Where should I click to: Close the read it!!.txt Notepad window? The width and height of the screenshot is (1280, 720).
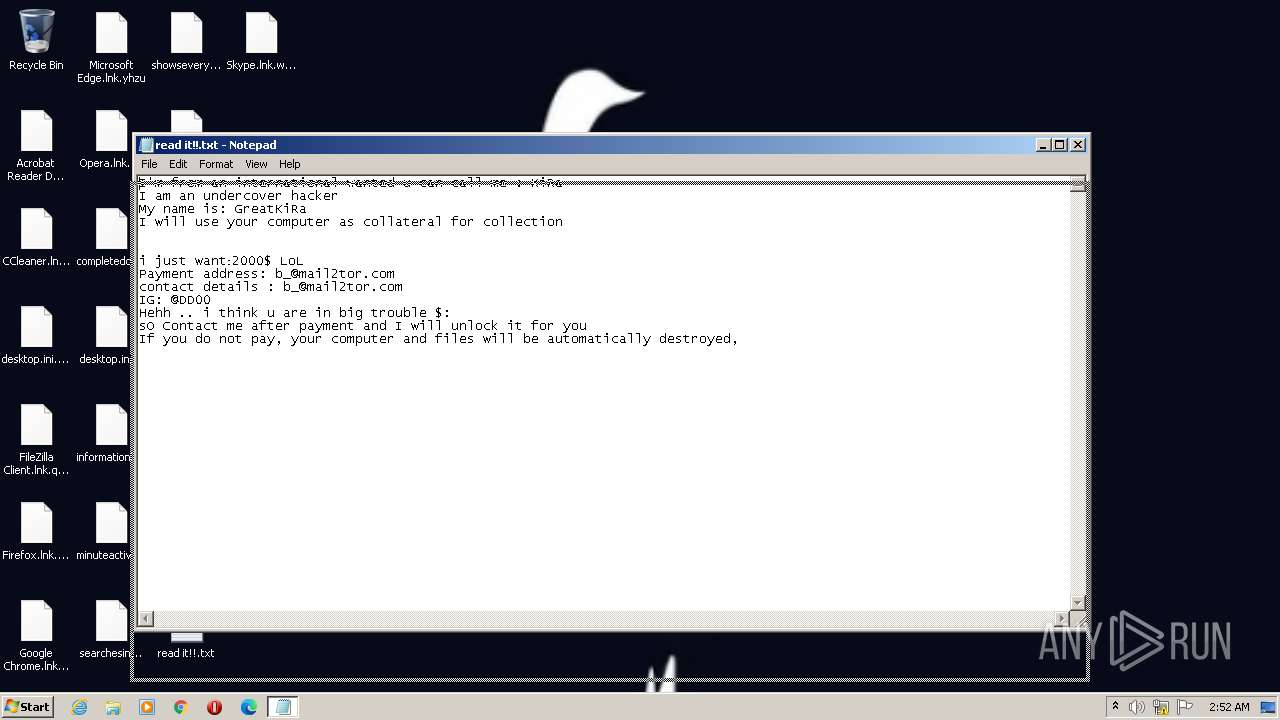click(x=1078, y=145)
